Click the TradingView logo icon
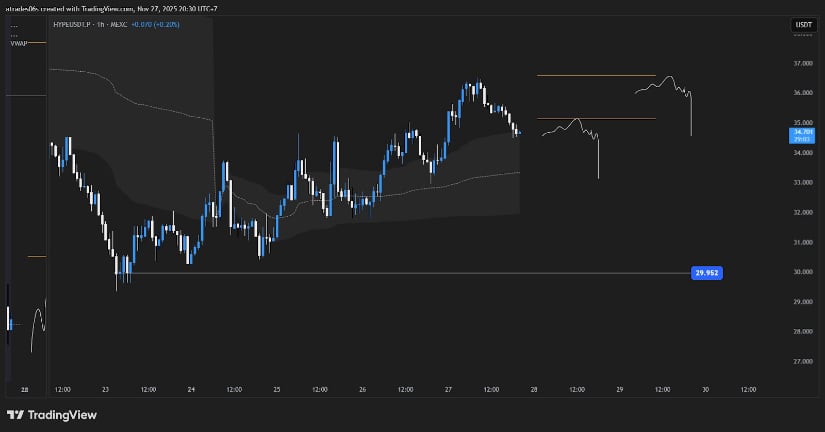The height and width of the screenshot is (432, 825). [15, 415]
